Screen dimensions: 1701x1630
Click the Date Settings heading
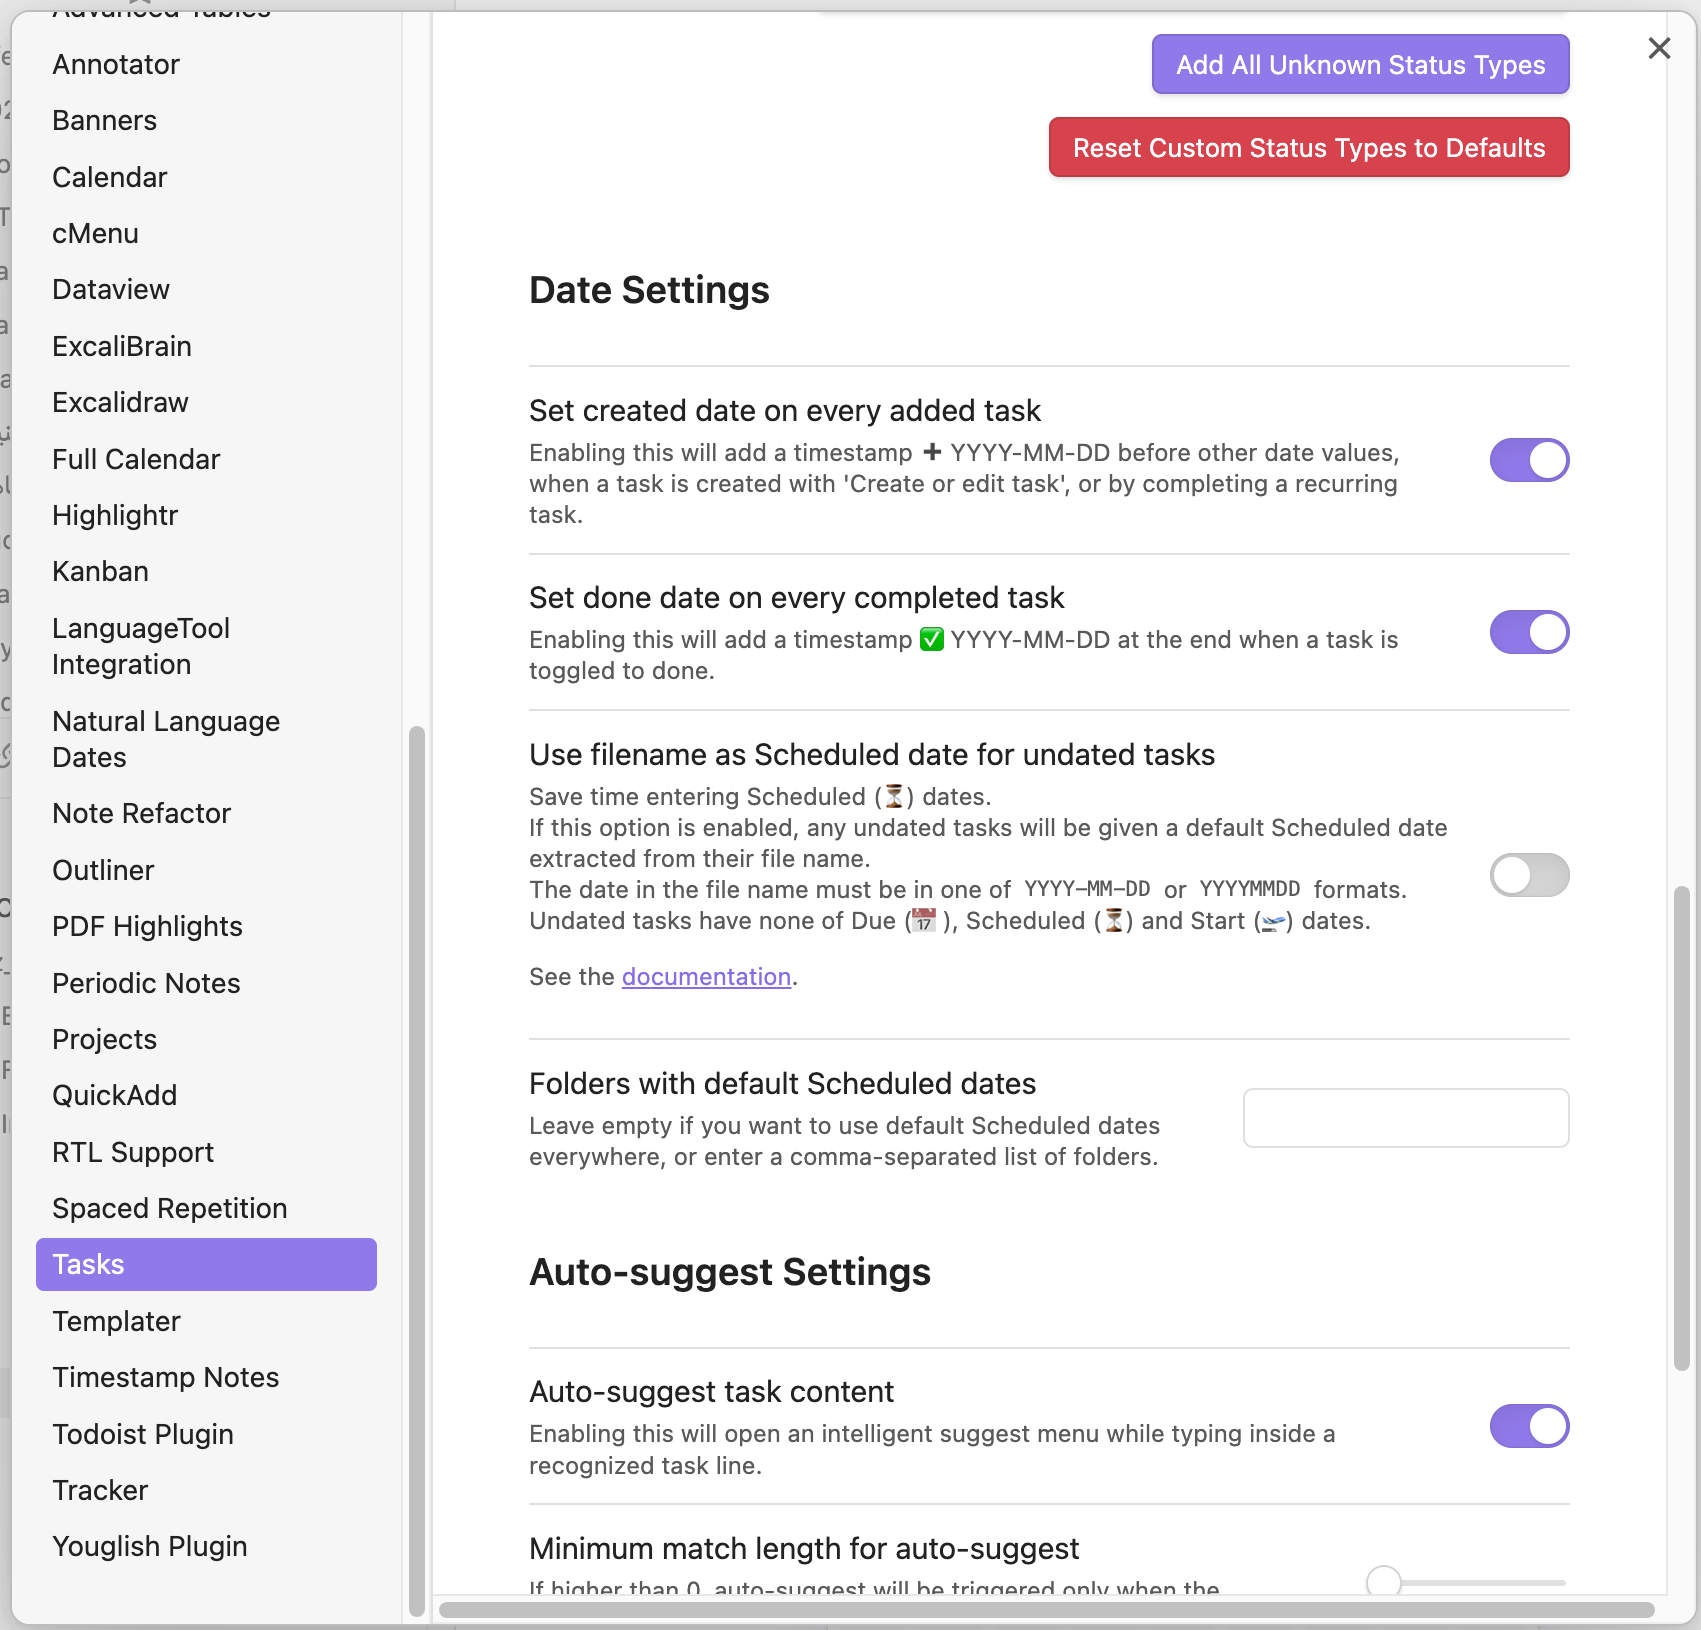click(649, 290)
